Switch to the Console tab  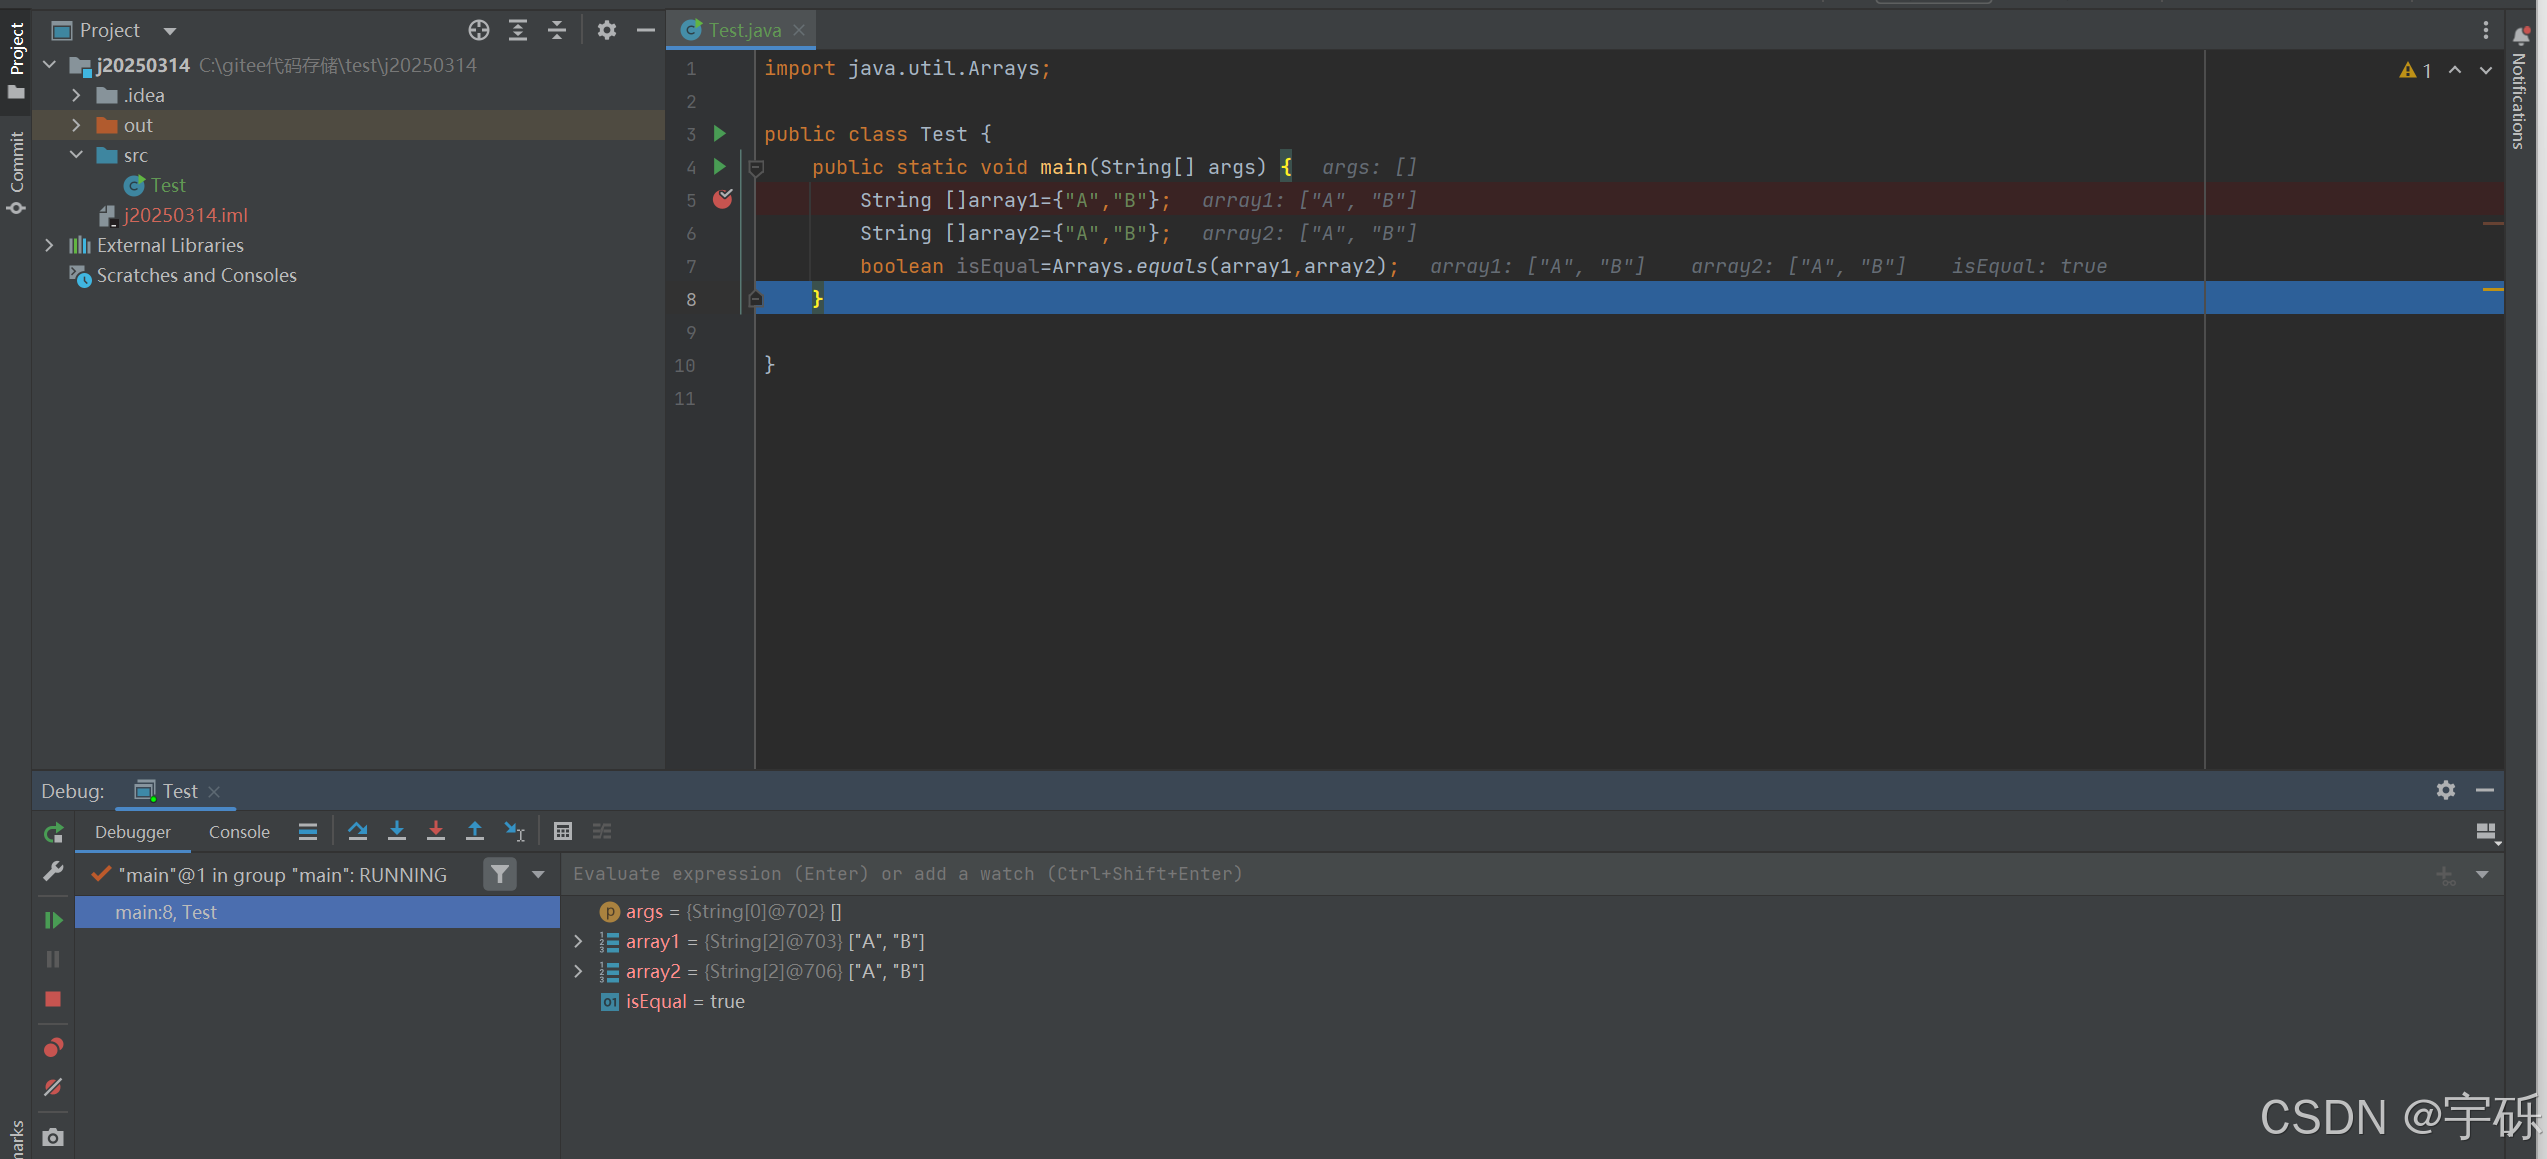[x=239, y=832]
